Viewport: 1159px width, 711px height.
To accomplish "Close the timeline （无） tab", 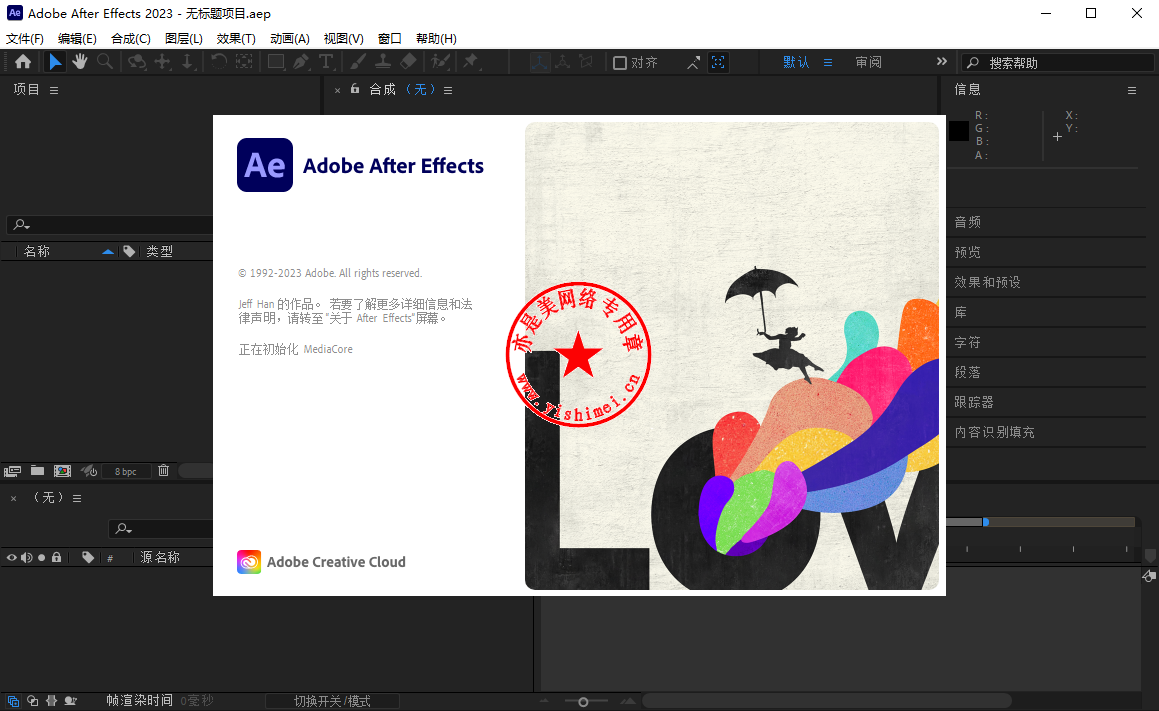I will pos(13,499).
